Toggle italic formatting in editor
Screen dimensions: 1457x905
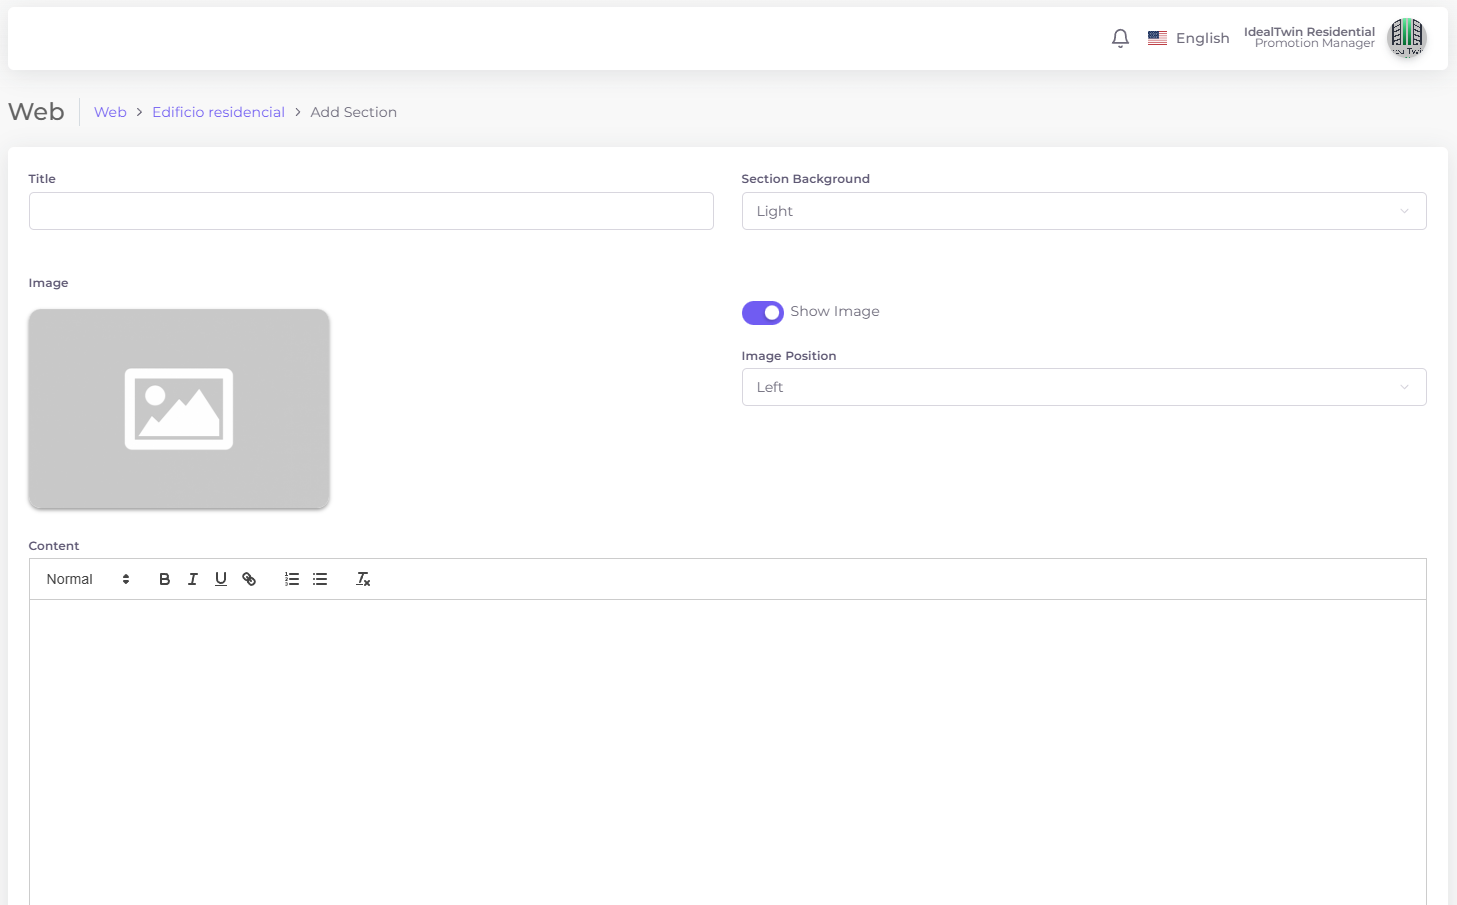(193, 579)
